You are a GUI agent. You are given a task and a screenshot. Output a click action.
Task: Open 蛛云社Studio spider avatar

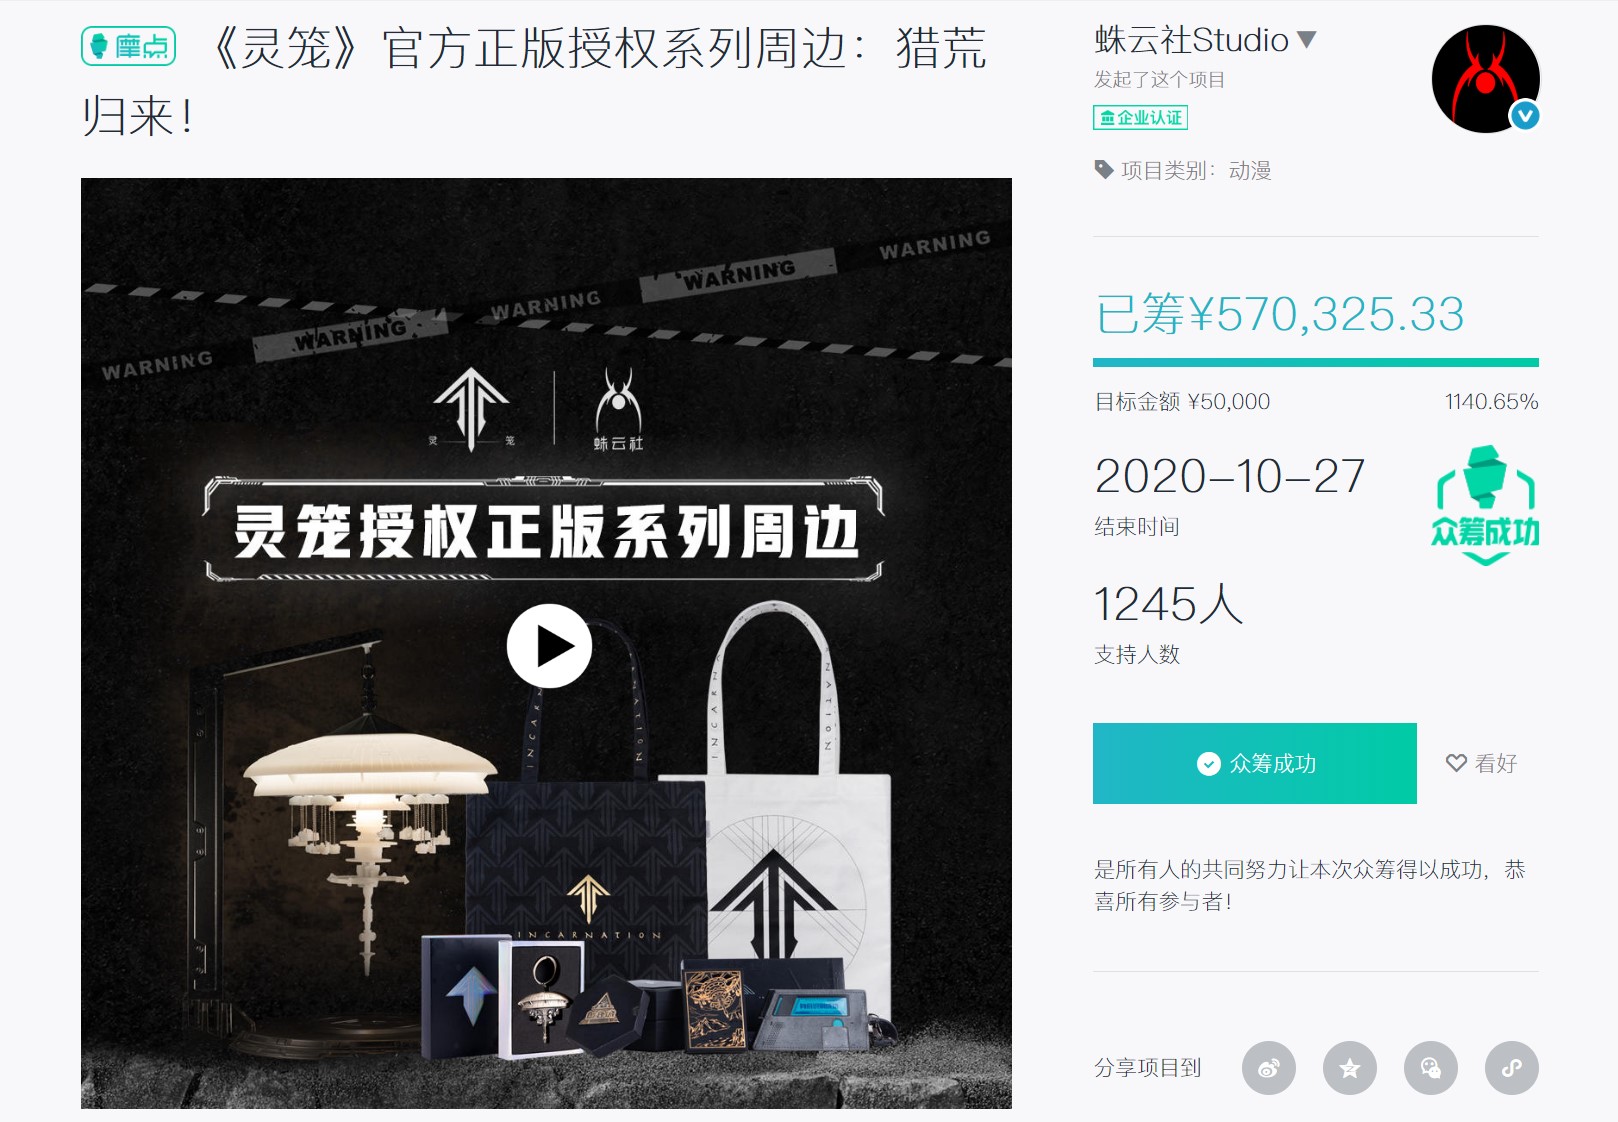pos(1485,79)
